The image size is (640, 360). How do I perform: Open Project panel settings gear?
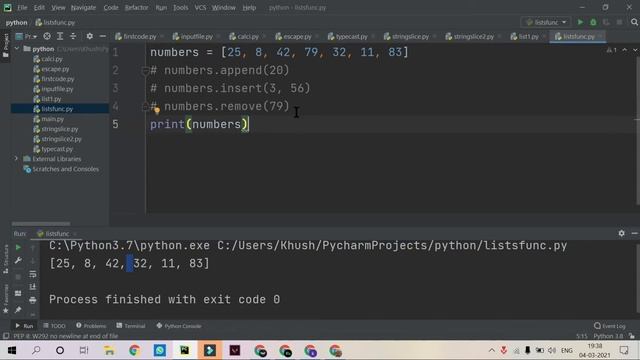(89, 36)
